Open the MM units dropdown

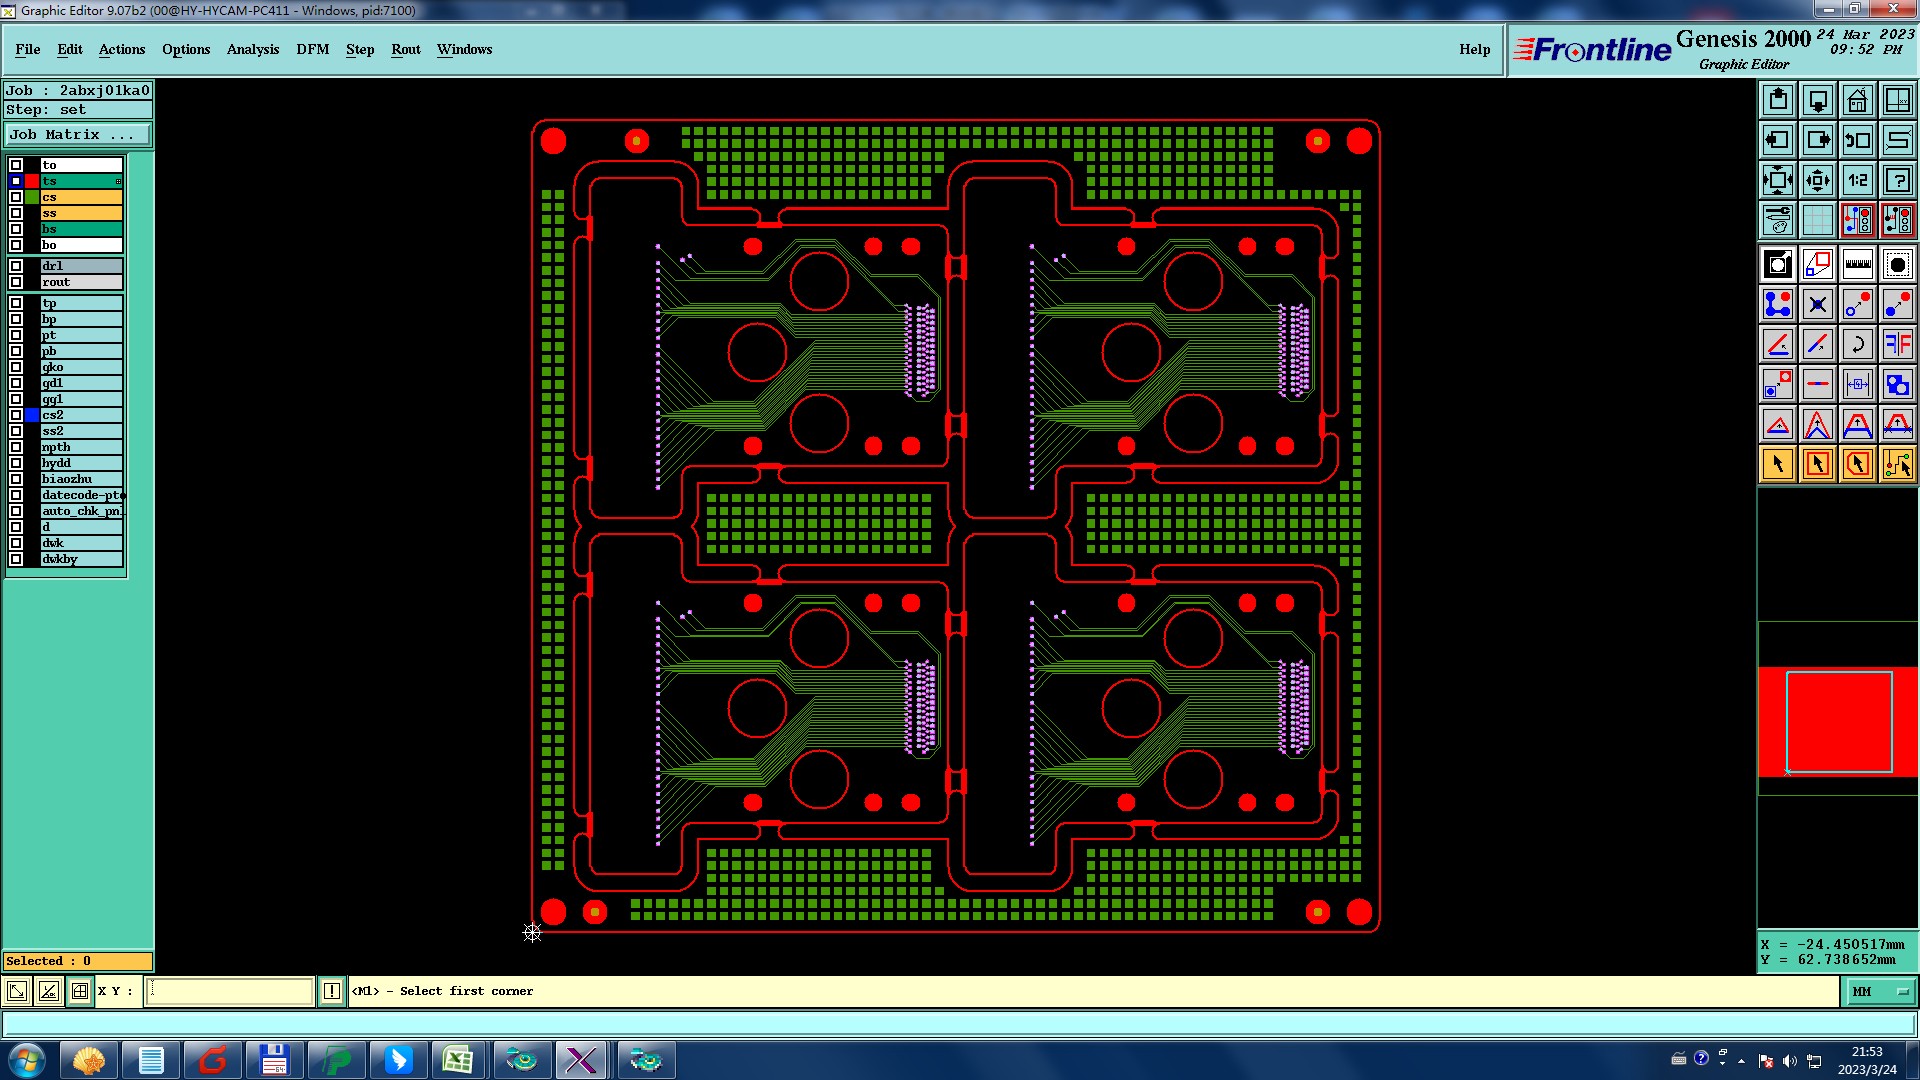(1880, 991)
